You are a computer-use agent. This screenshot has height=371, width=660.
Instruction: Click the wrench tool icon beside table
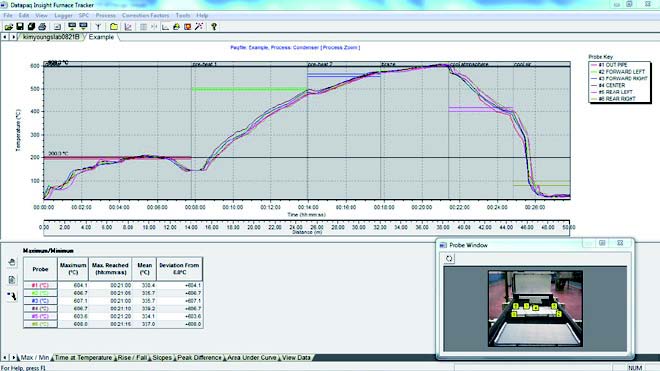click(x=12, y=296)
